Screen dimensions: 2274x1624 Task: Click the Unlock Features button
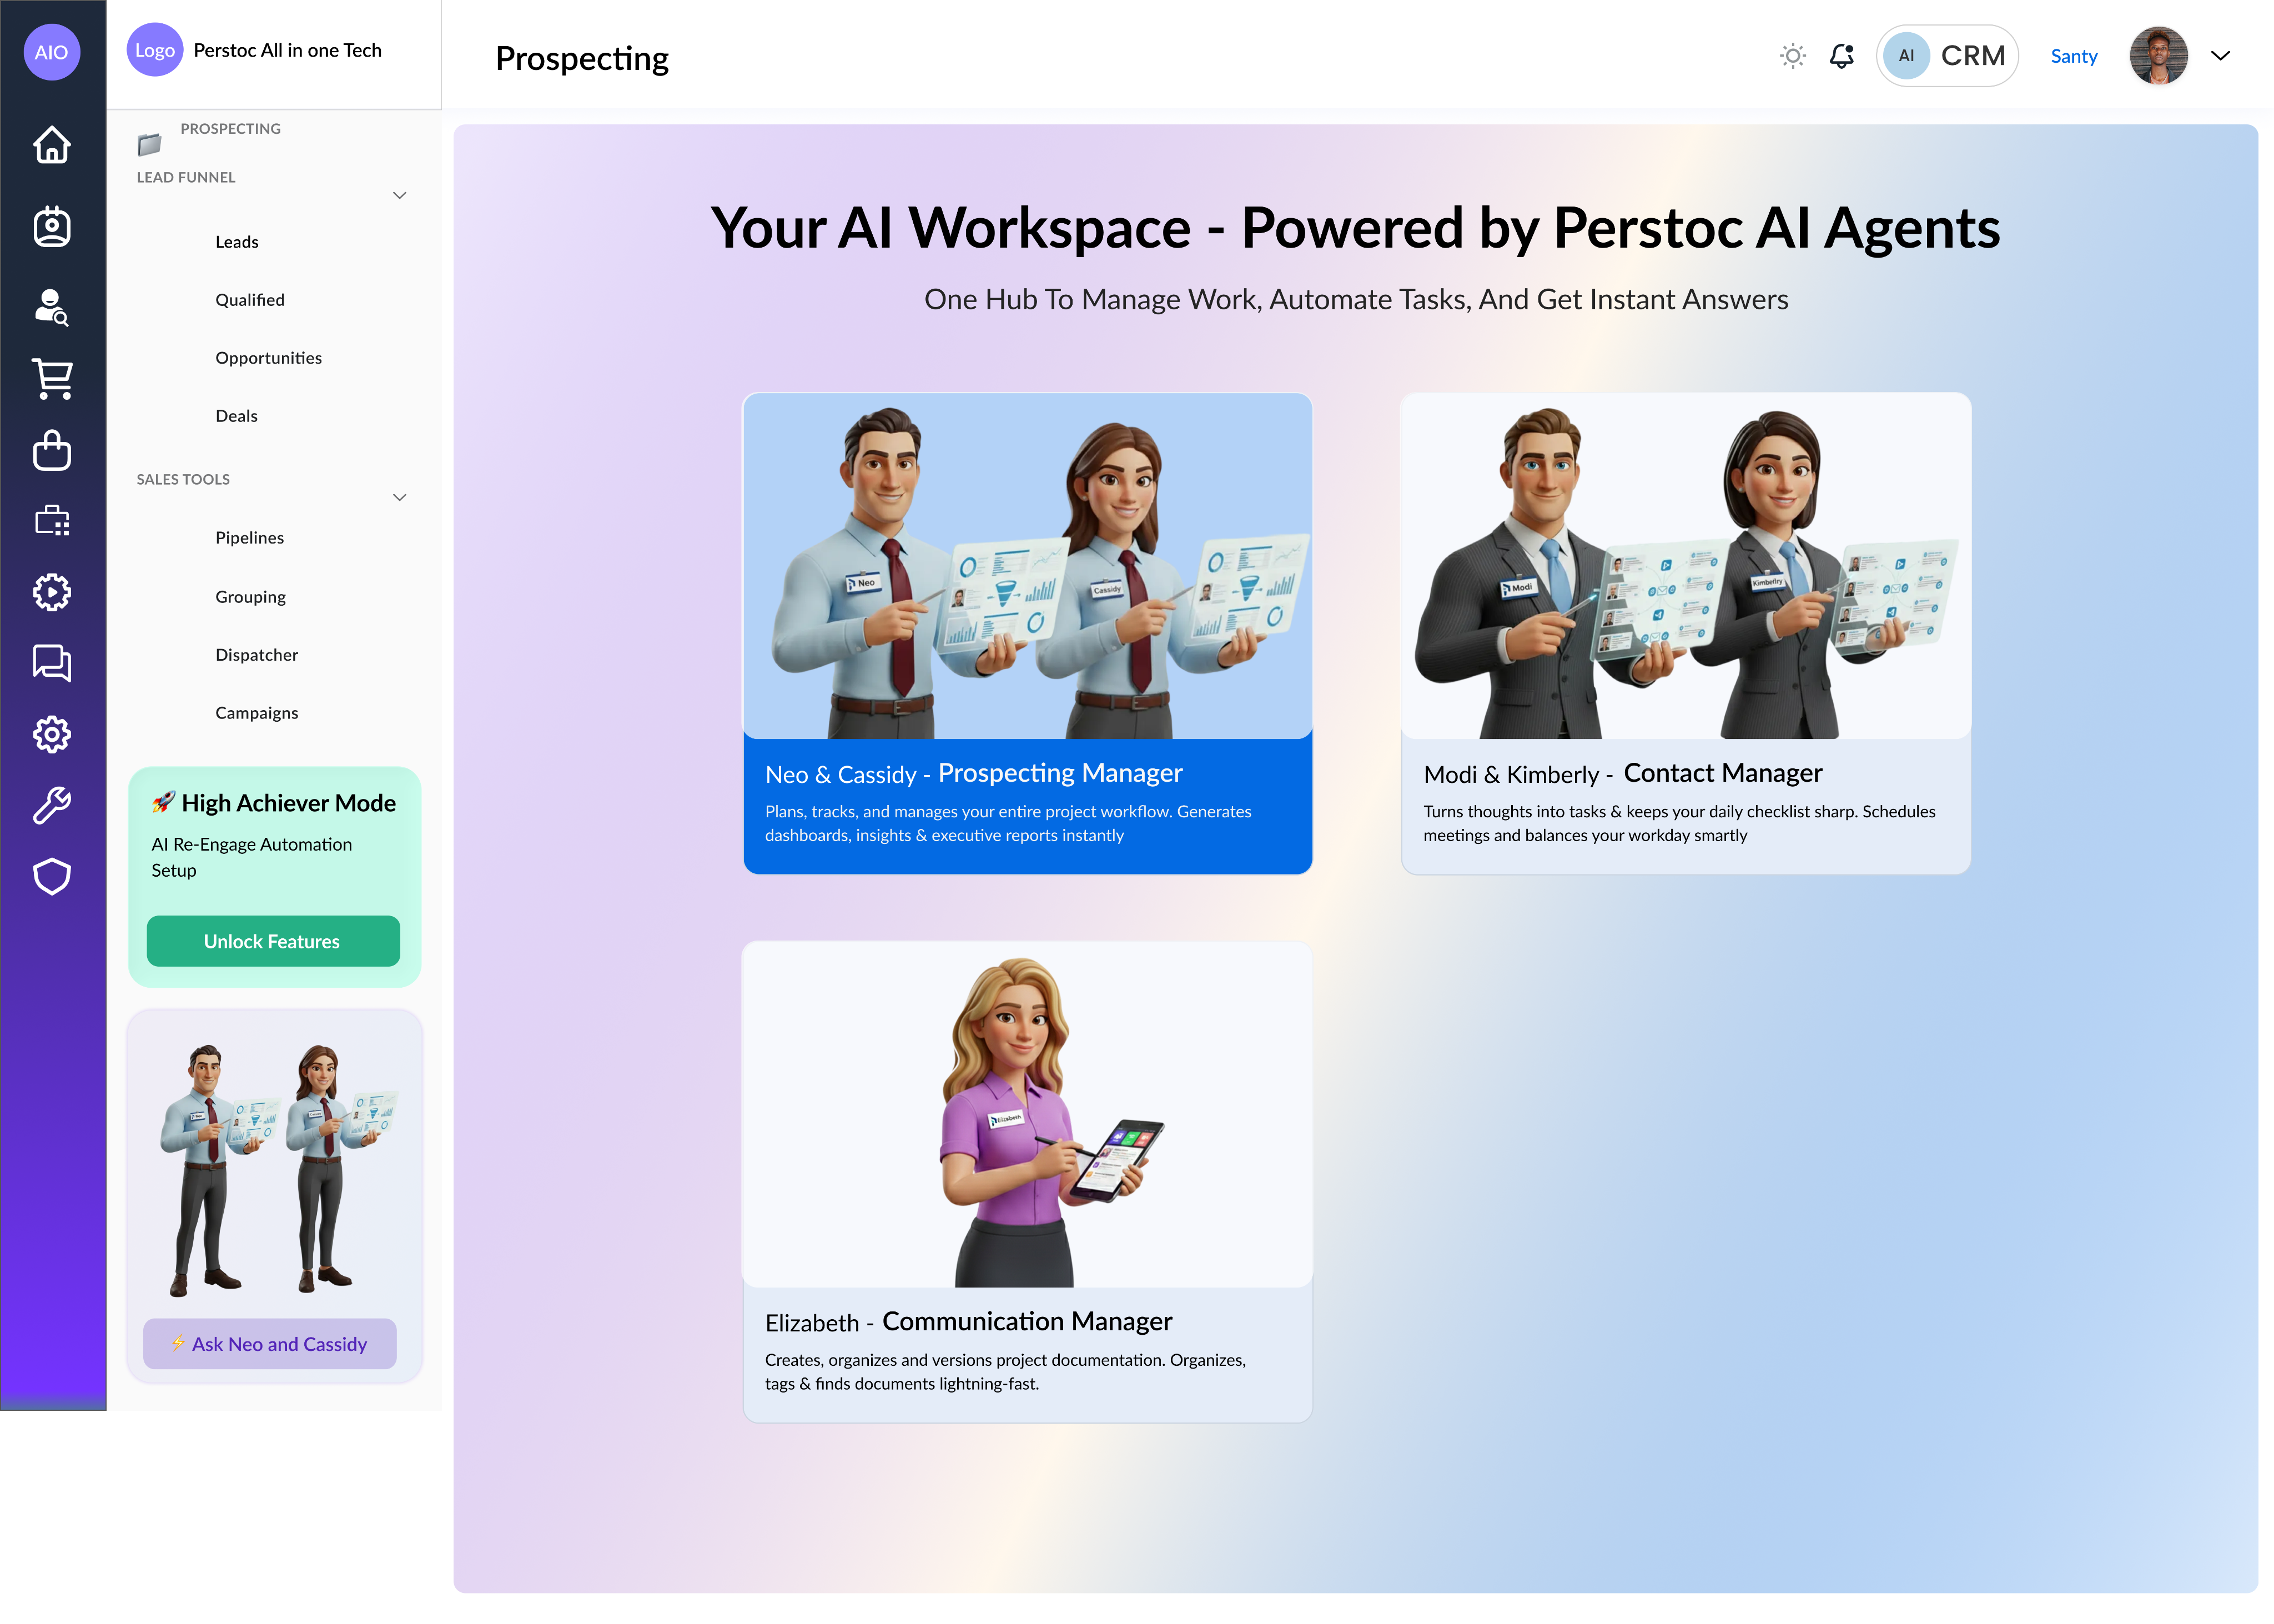(x=273, y=941)
